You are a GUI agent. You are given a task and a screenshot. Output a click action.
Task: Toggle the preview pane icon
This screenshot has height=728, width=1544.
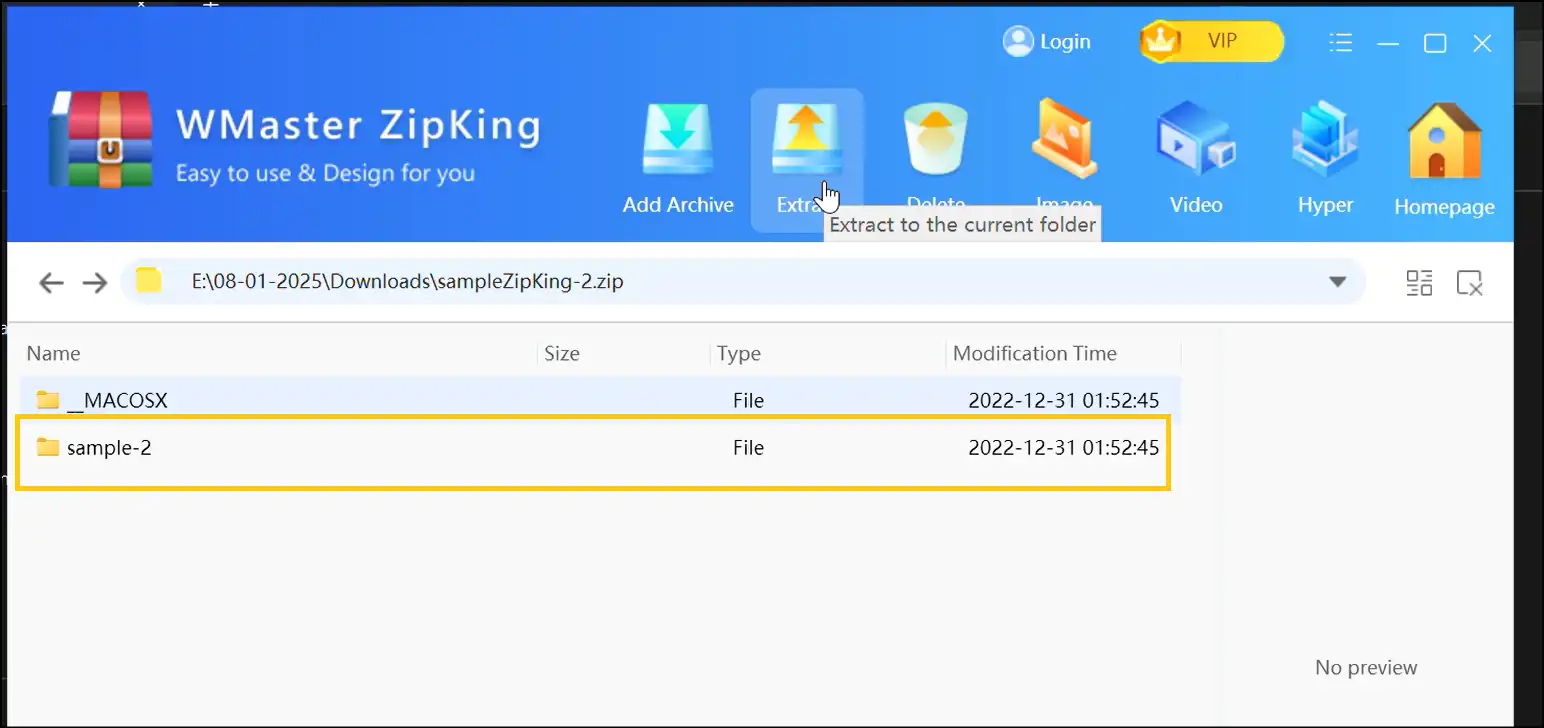pyautogui.click(x=1469, y=283)
